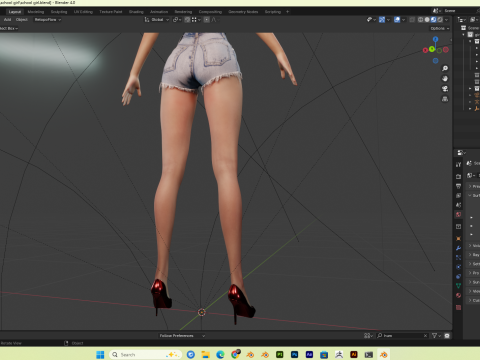The image size is (480, 360).
Task: Toggle X-ray mode in viewport header
Action: pyautogui.click(x=412, y=20)
